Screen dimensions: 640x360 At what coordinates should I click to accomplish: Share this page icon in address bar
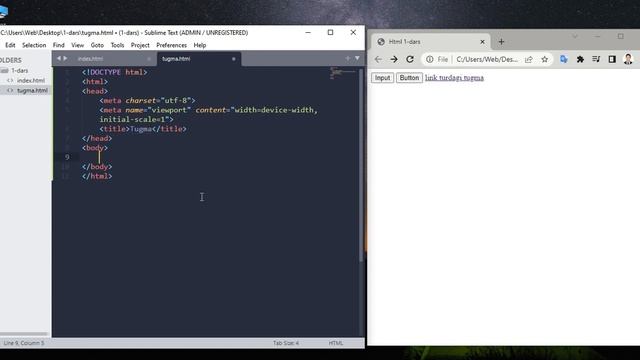point(529,59)
